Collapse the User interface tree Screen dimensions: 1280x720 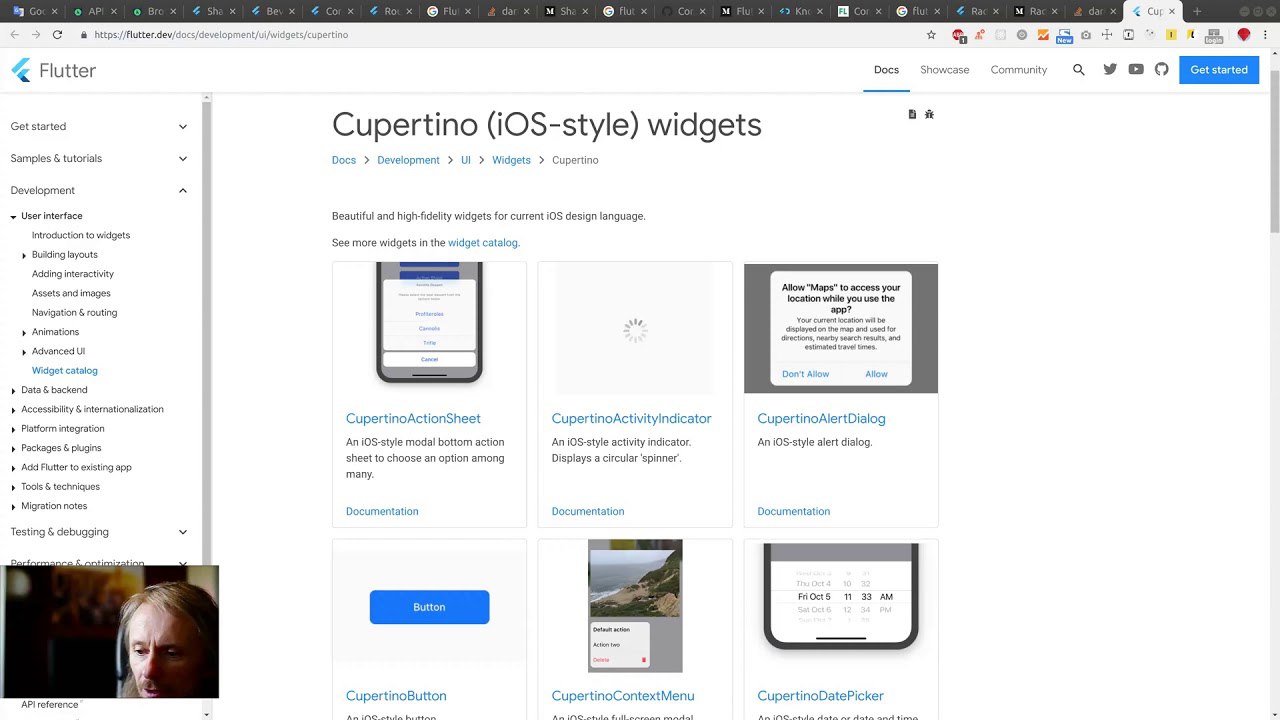(14, 217)
